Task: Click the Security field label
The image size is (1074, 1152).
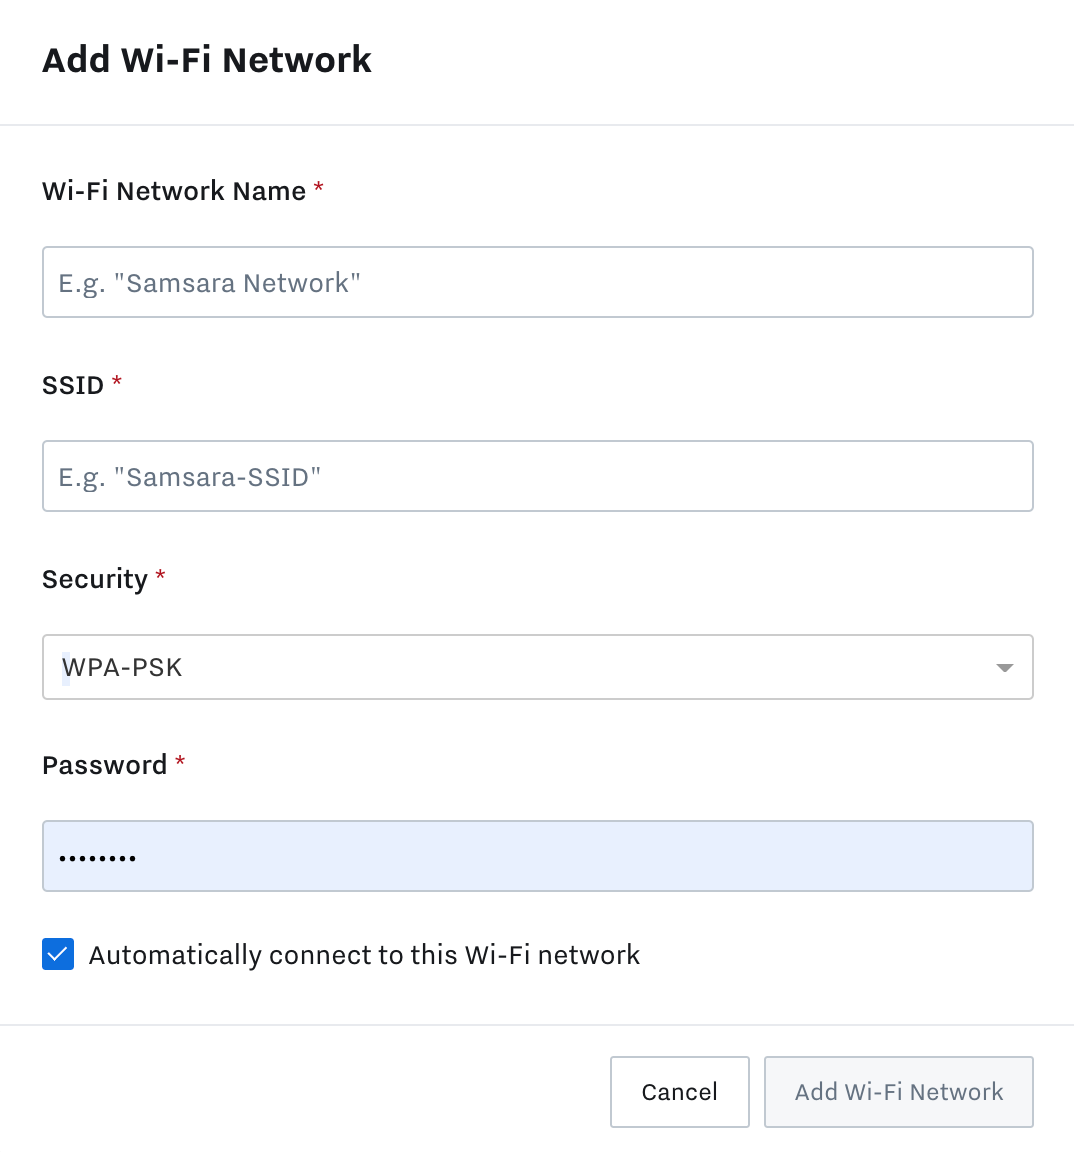Action: 92,578
